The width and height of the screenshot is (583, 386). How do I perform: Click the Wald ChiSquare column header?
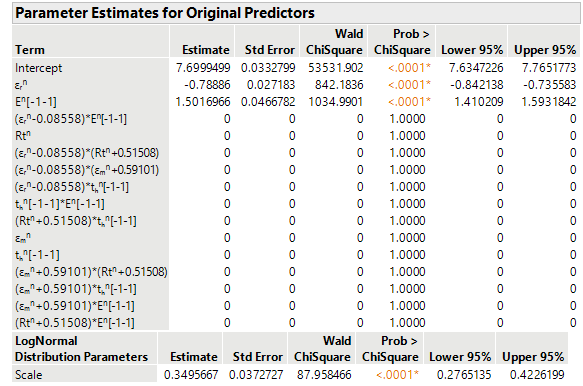334,42
